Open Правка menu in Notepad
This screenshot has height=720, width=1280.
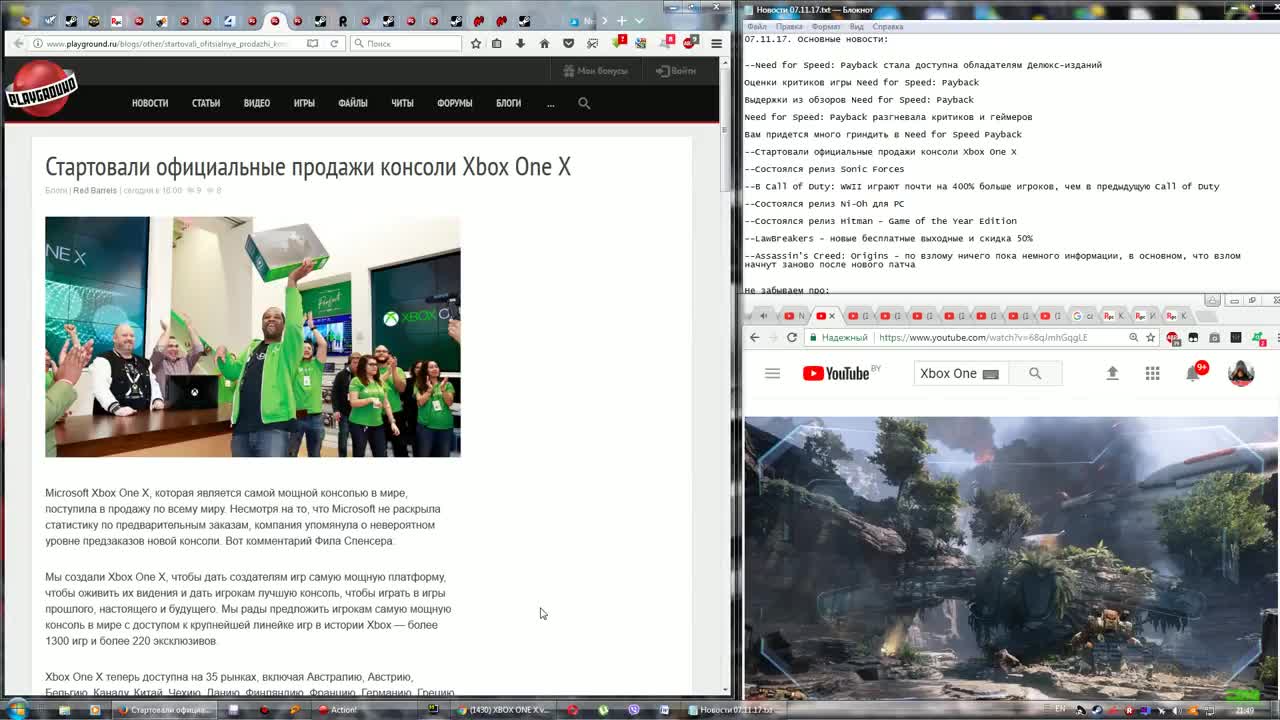pyautogui.click(x=789, y=27)
